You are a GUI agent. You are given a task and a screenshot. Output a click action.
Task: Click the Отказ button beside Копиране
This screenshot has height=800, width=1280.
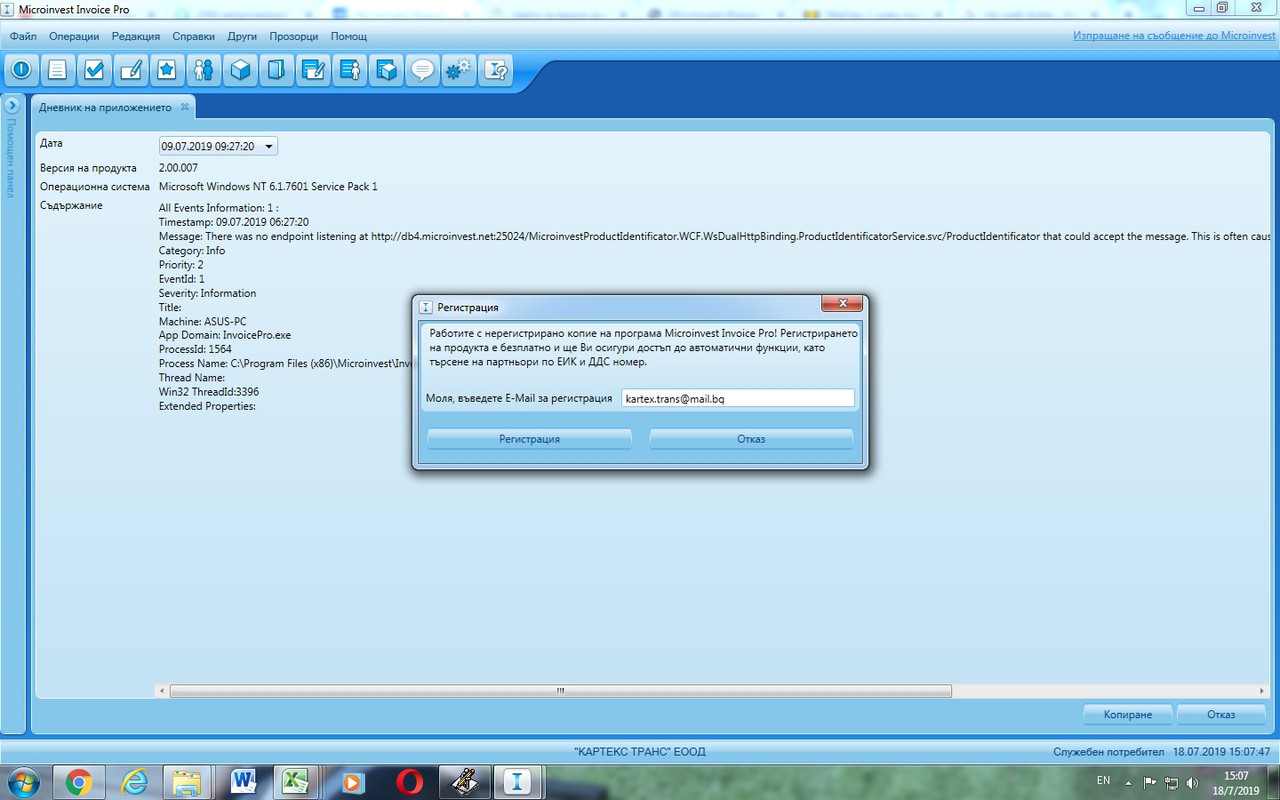(x=1221, y=714)
